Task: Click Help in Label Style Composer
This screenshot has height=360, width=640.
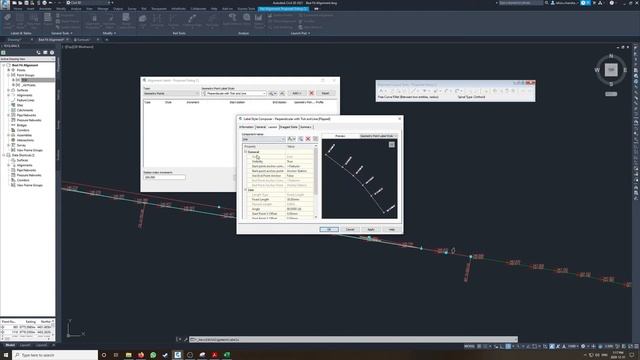Action: [391, 229]
